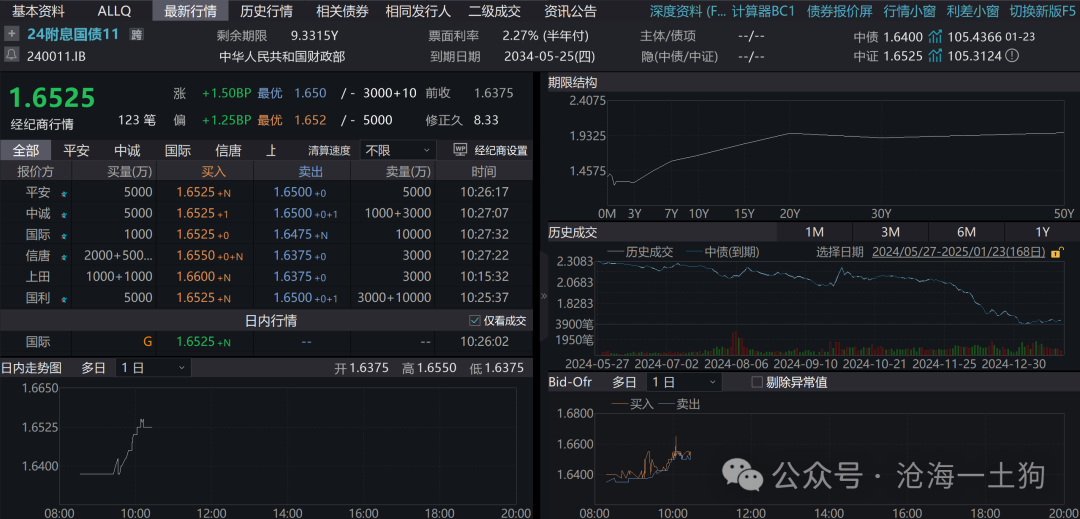Open the 清算速度 dropdown showing 不限
Viewport: 1080px width, 519px height.
click(x=398, y=150)
